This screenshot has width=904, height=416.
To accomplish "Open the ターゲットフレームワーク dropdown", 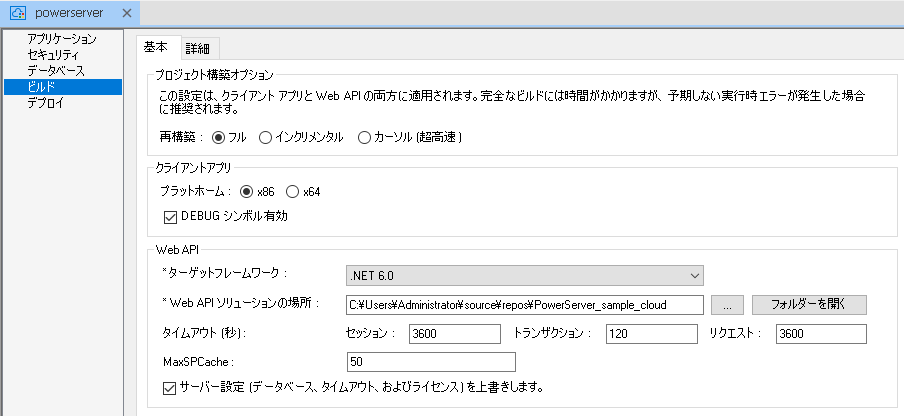I will (524, 275).
